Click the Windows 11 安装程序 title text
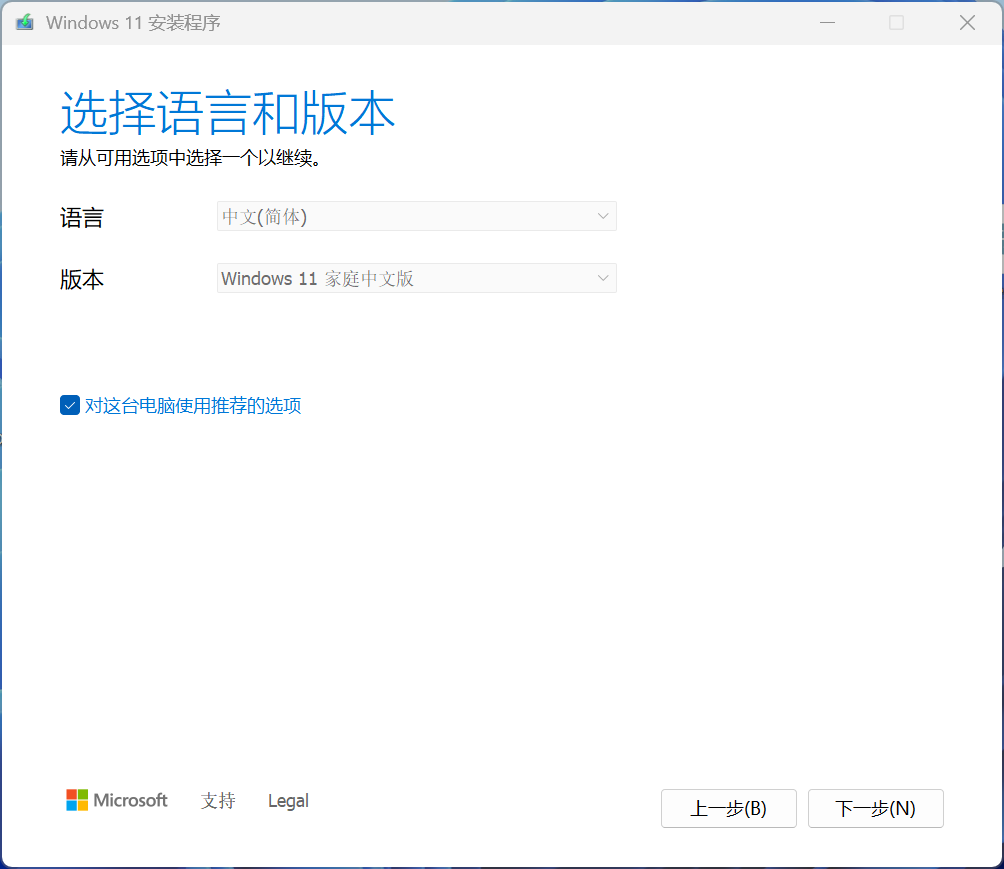 coord(133,23)
